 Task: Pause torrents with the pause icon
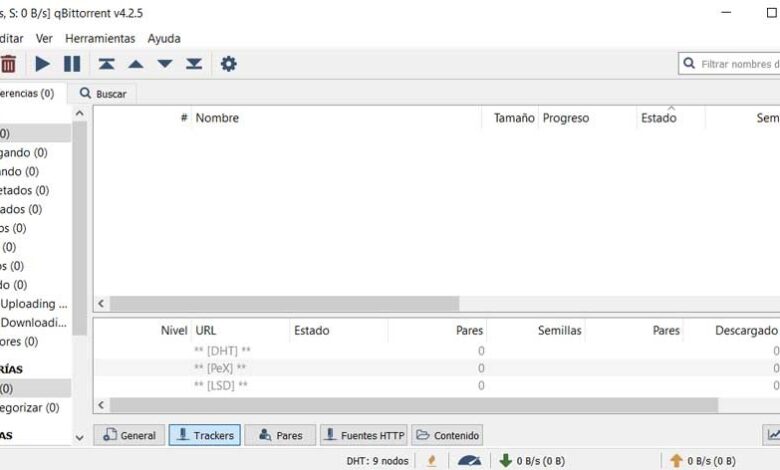[72, 64]
